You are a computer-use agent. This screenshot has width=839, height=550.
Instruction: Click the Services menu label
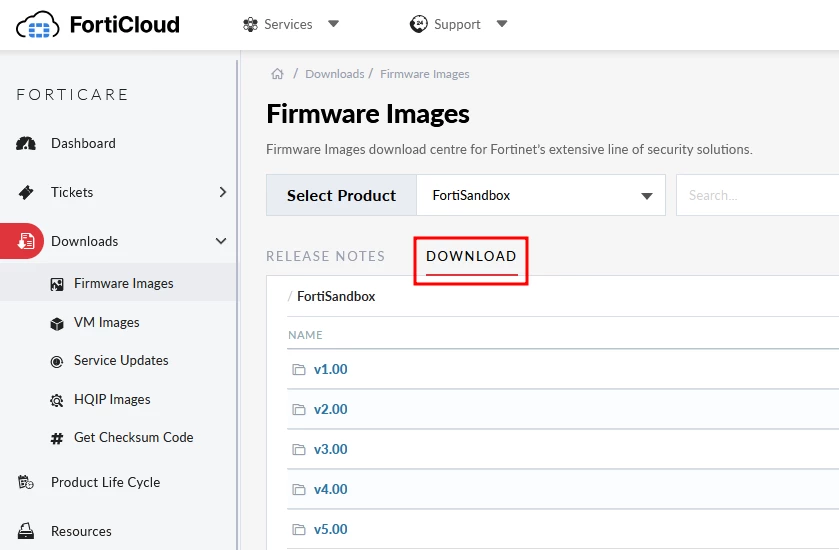click(x=288, y=25)
